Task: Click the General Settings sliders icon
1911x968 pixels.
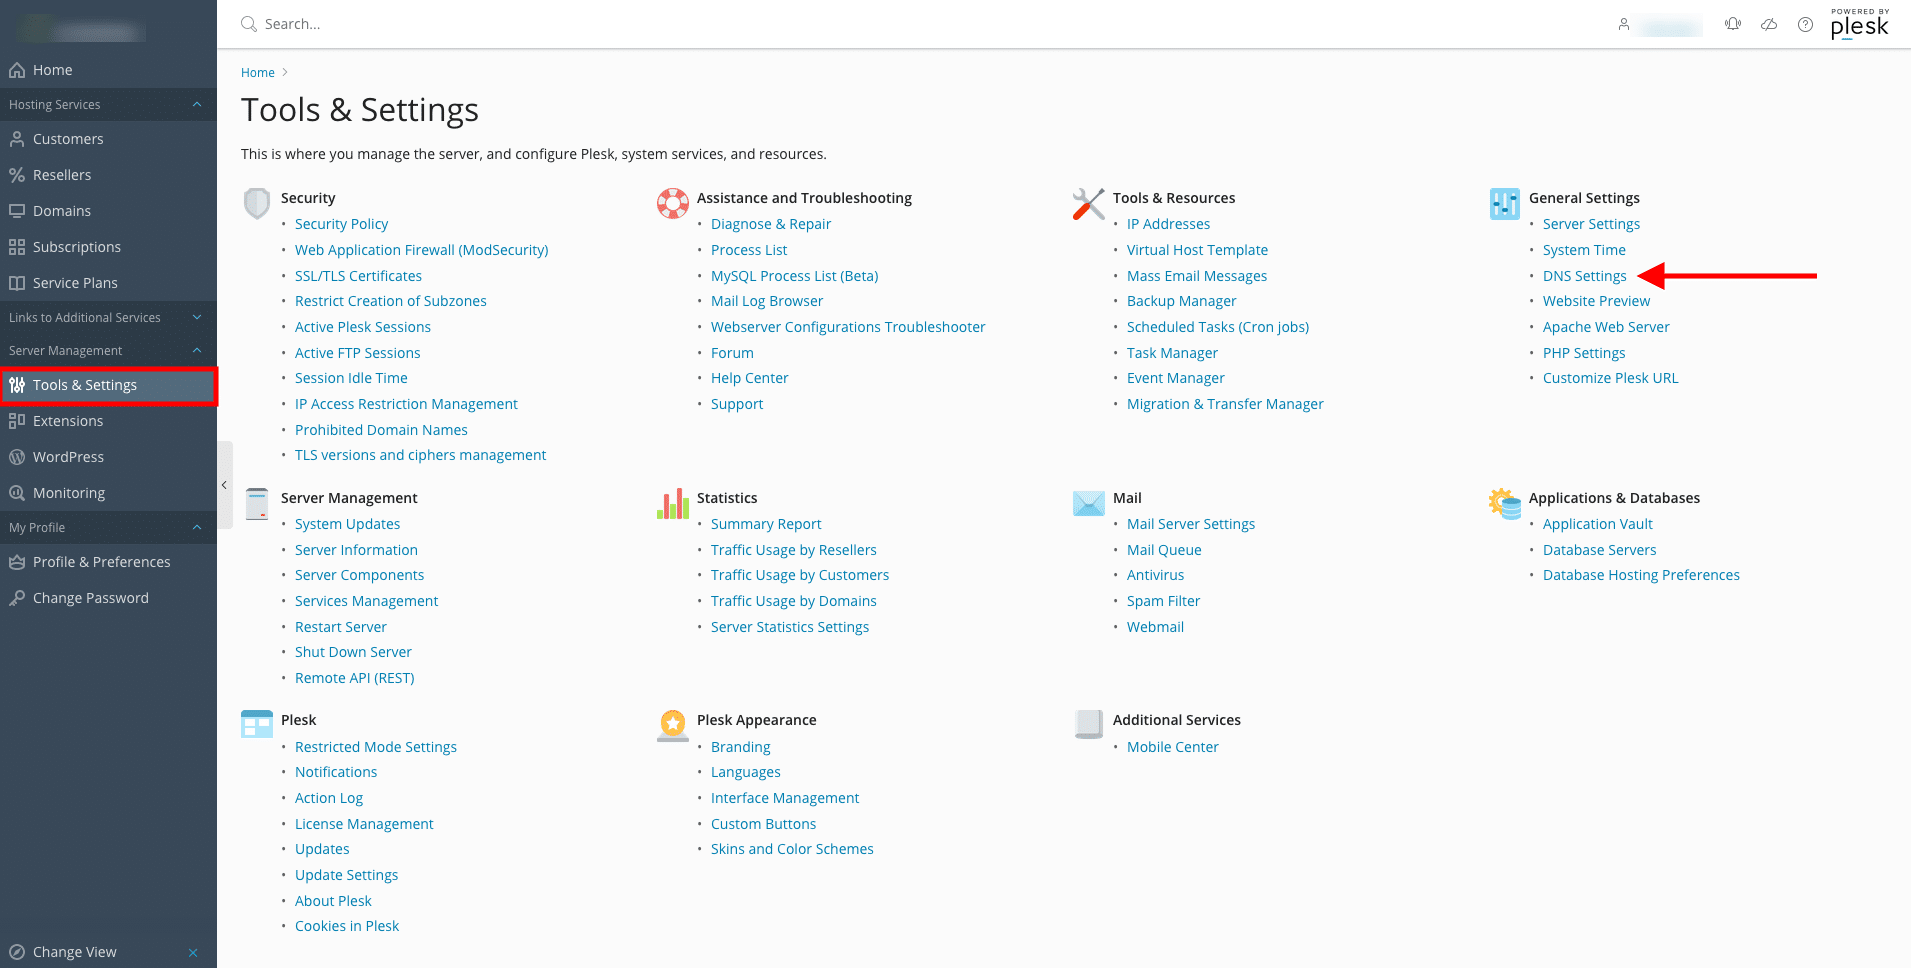Action: [x=1505, y=203]
